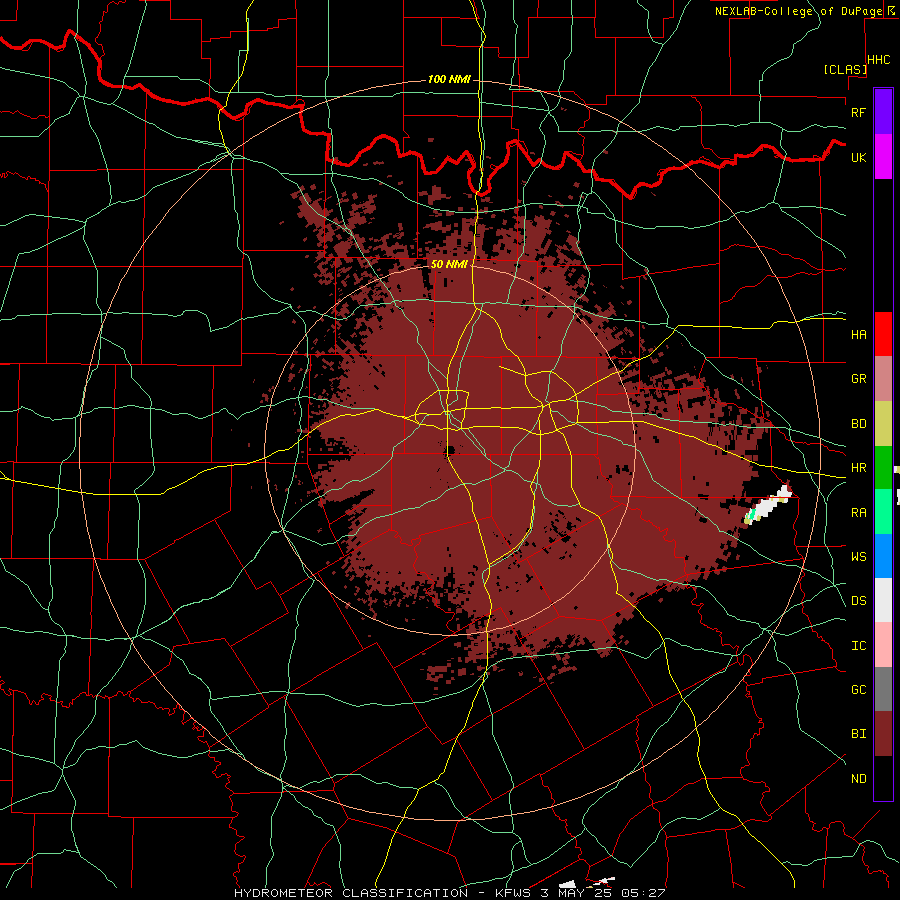Click the [CLAS] units label
This screenshot has height=900, width=900.
coord(845,69)
